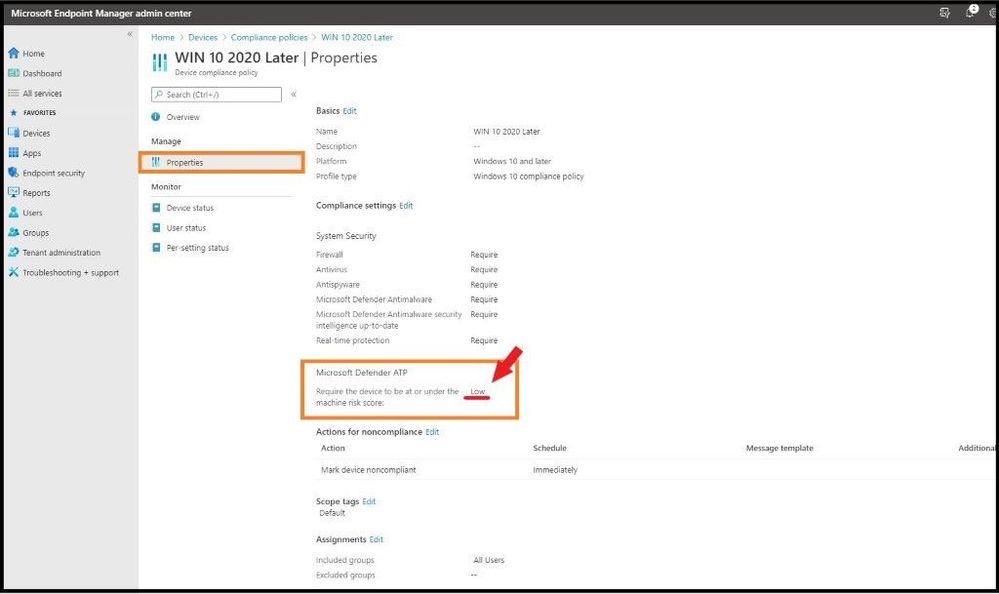999x594 pixels.
Task: Click the Firewall 'Require' value
Action: [x=484, y=255]
